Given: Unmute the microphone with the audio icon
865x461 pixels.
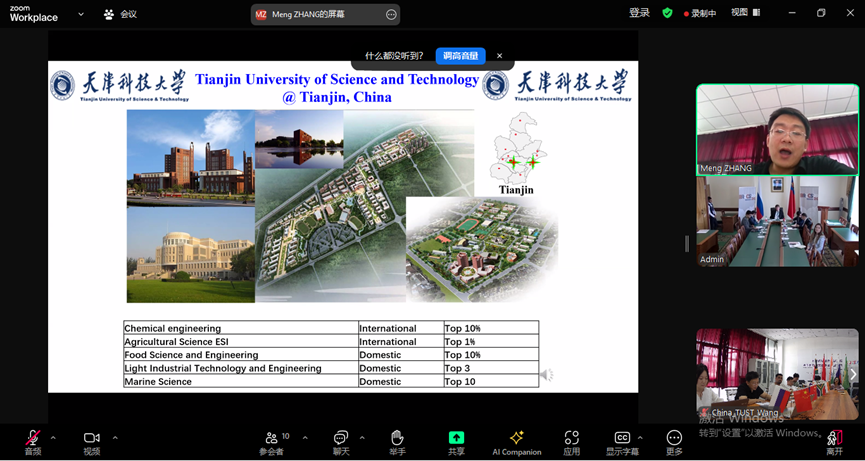Looking at the screenshot, I should pos(33,438).
